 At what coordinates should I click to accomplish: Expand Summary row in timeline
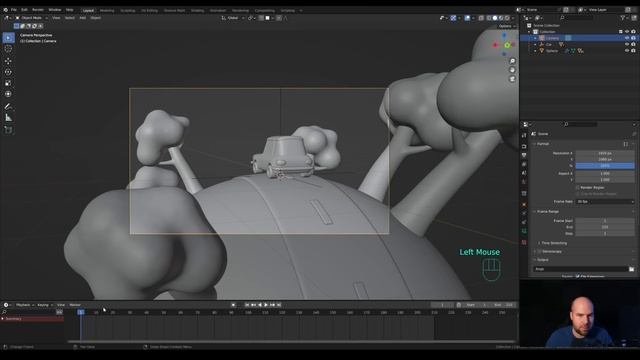[3, 319]
